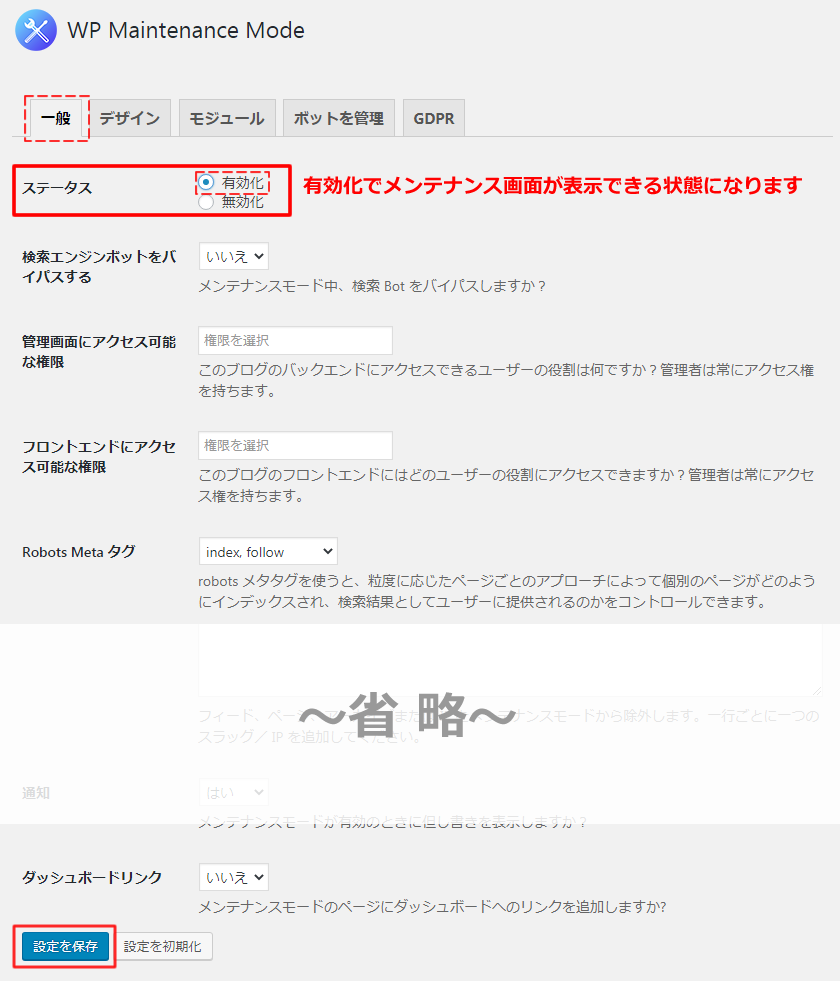Click the WP Maintenance Mode wrench logo icon
The width and height of the screenshot is (840, 981).
36,30
